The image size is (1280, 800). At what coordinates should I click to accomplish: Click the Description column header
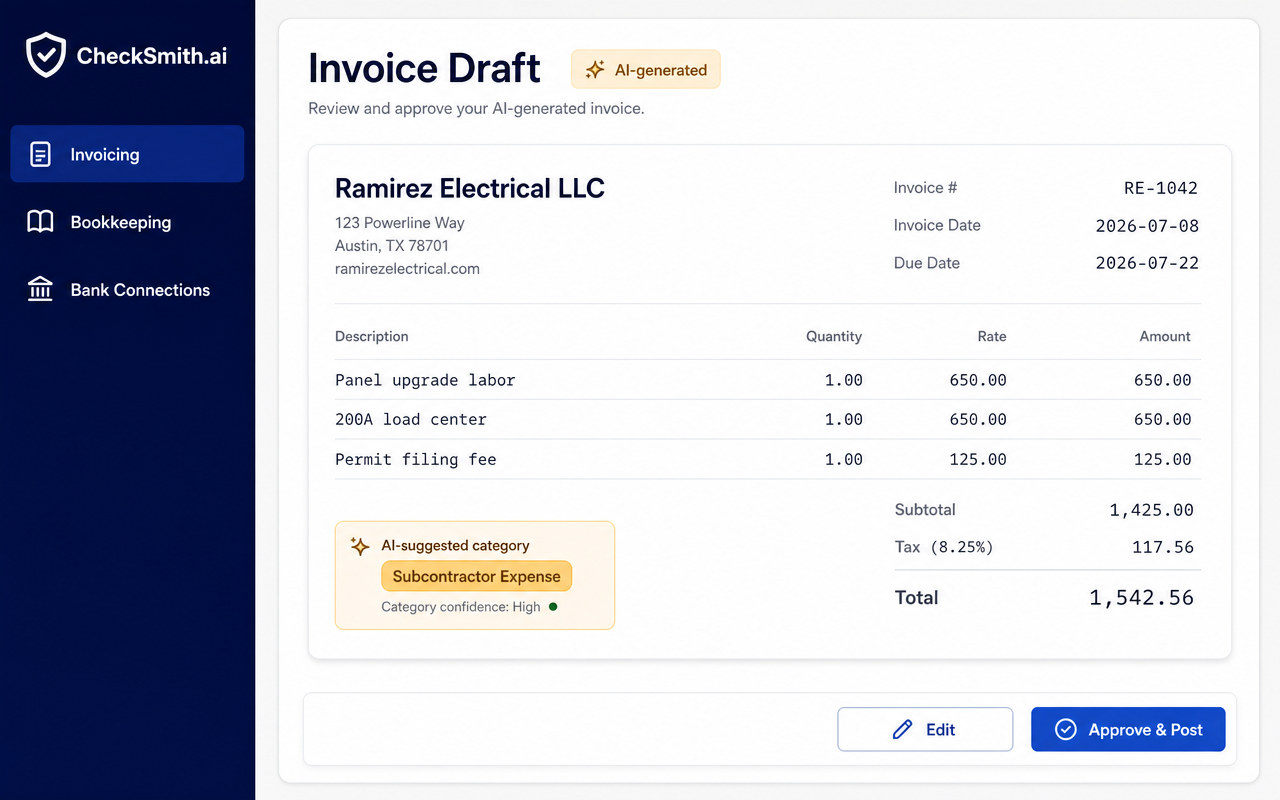click(x=372, y=336)
